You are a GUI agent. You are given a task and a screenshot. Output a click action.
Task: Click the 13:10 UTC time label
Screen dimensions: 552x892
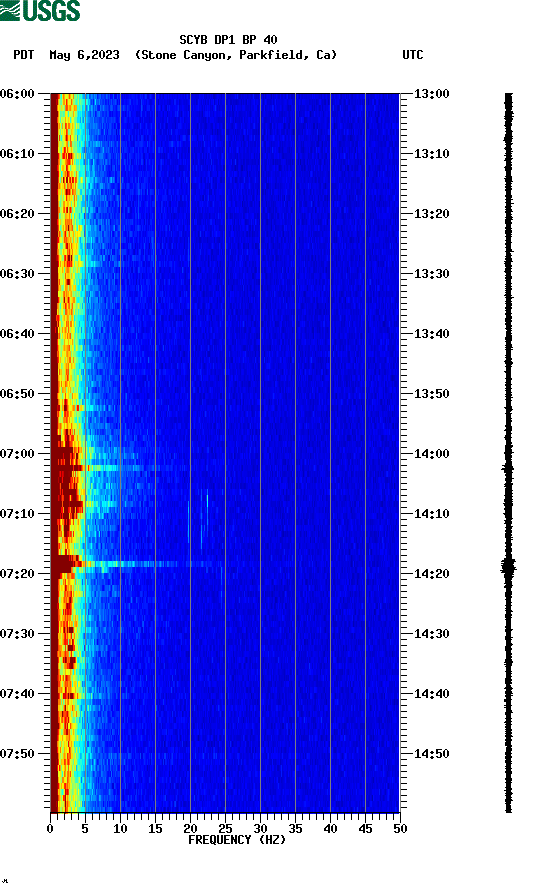431,154
